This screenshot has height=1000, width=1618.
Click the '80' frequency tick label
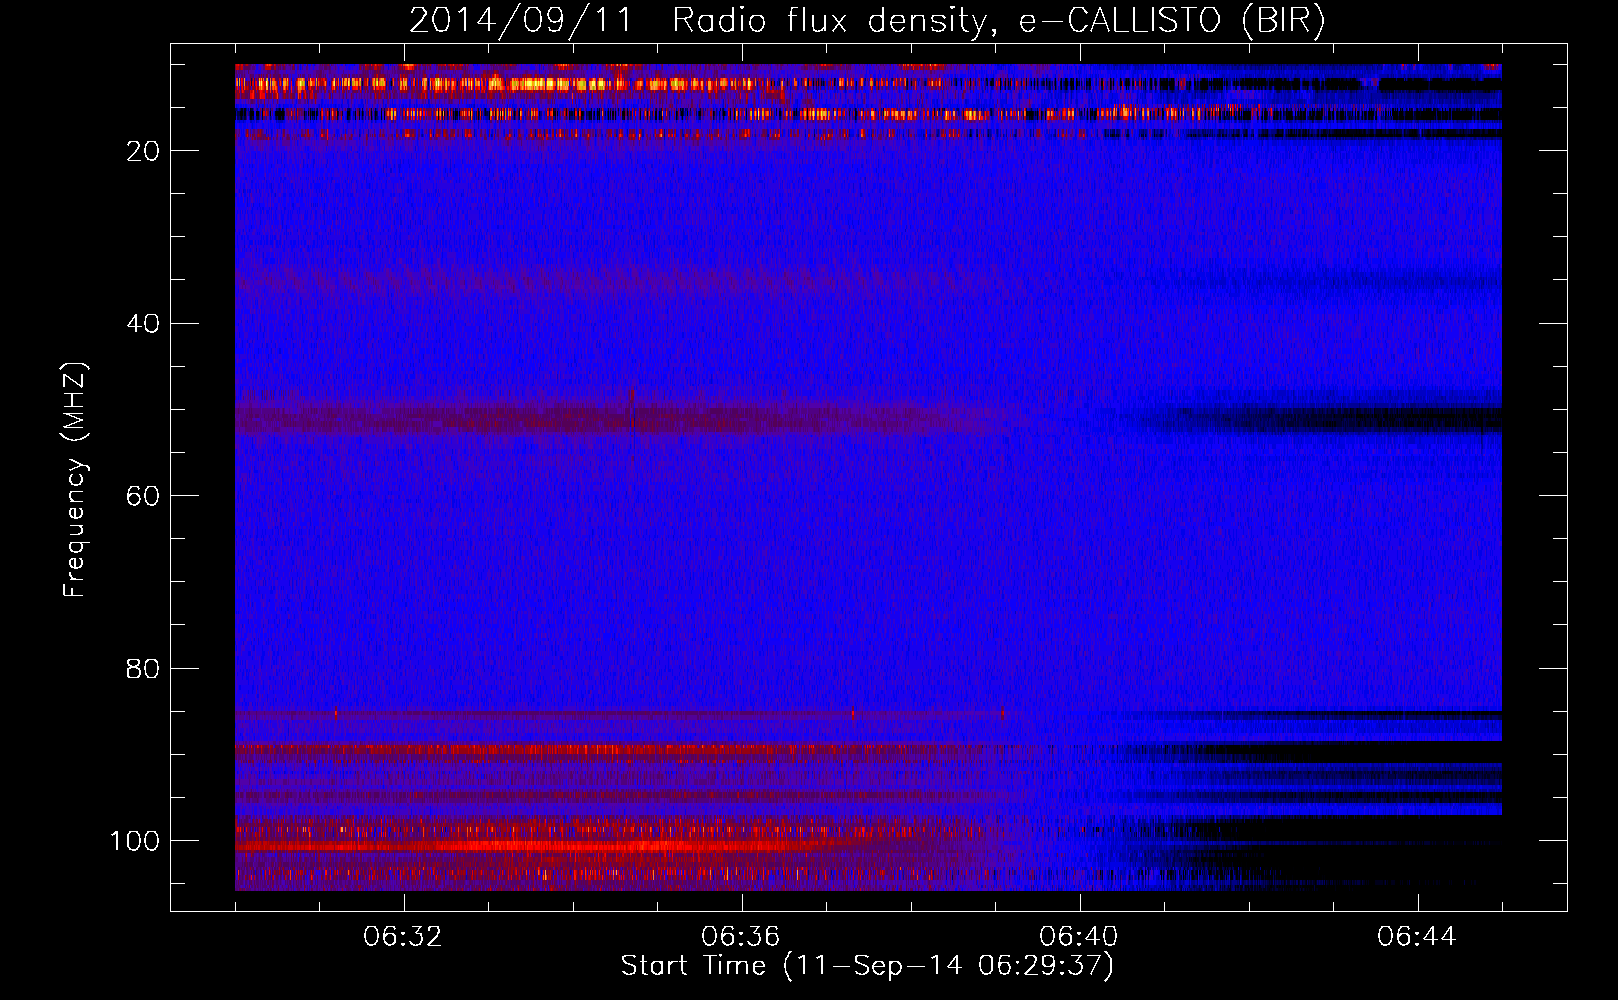tap(144, 668)
